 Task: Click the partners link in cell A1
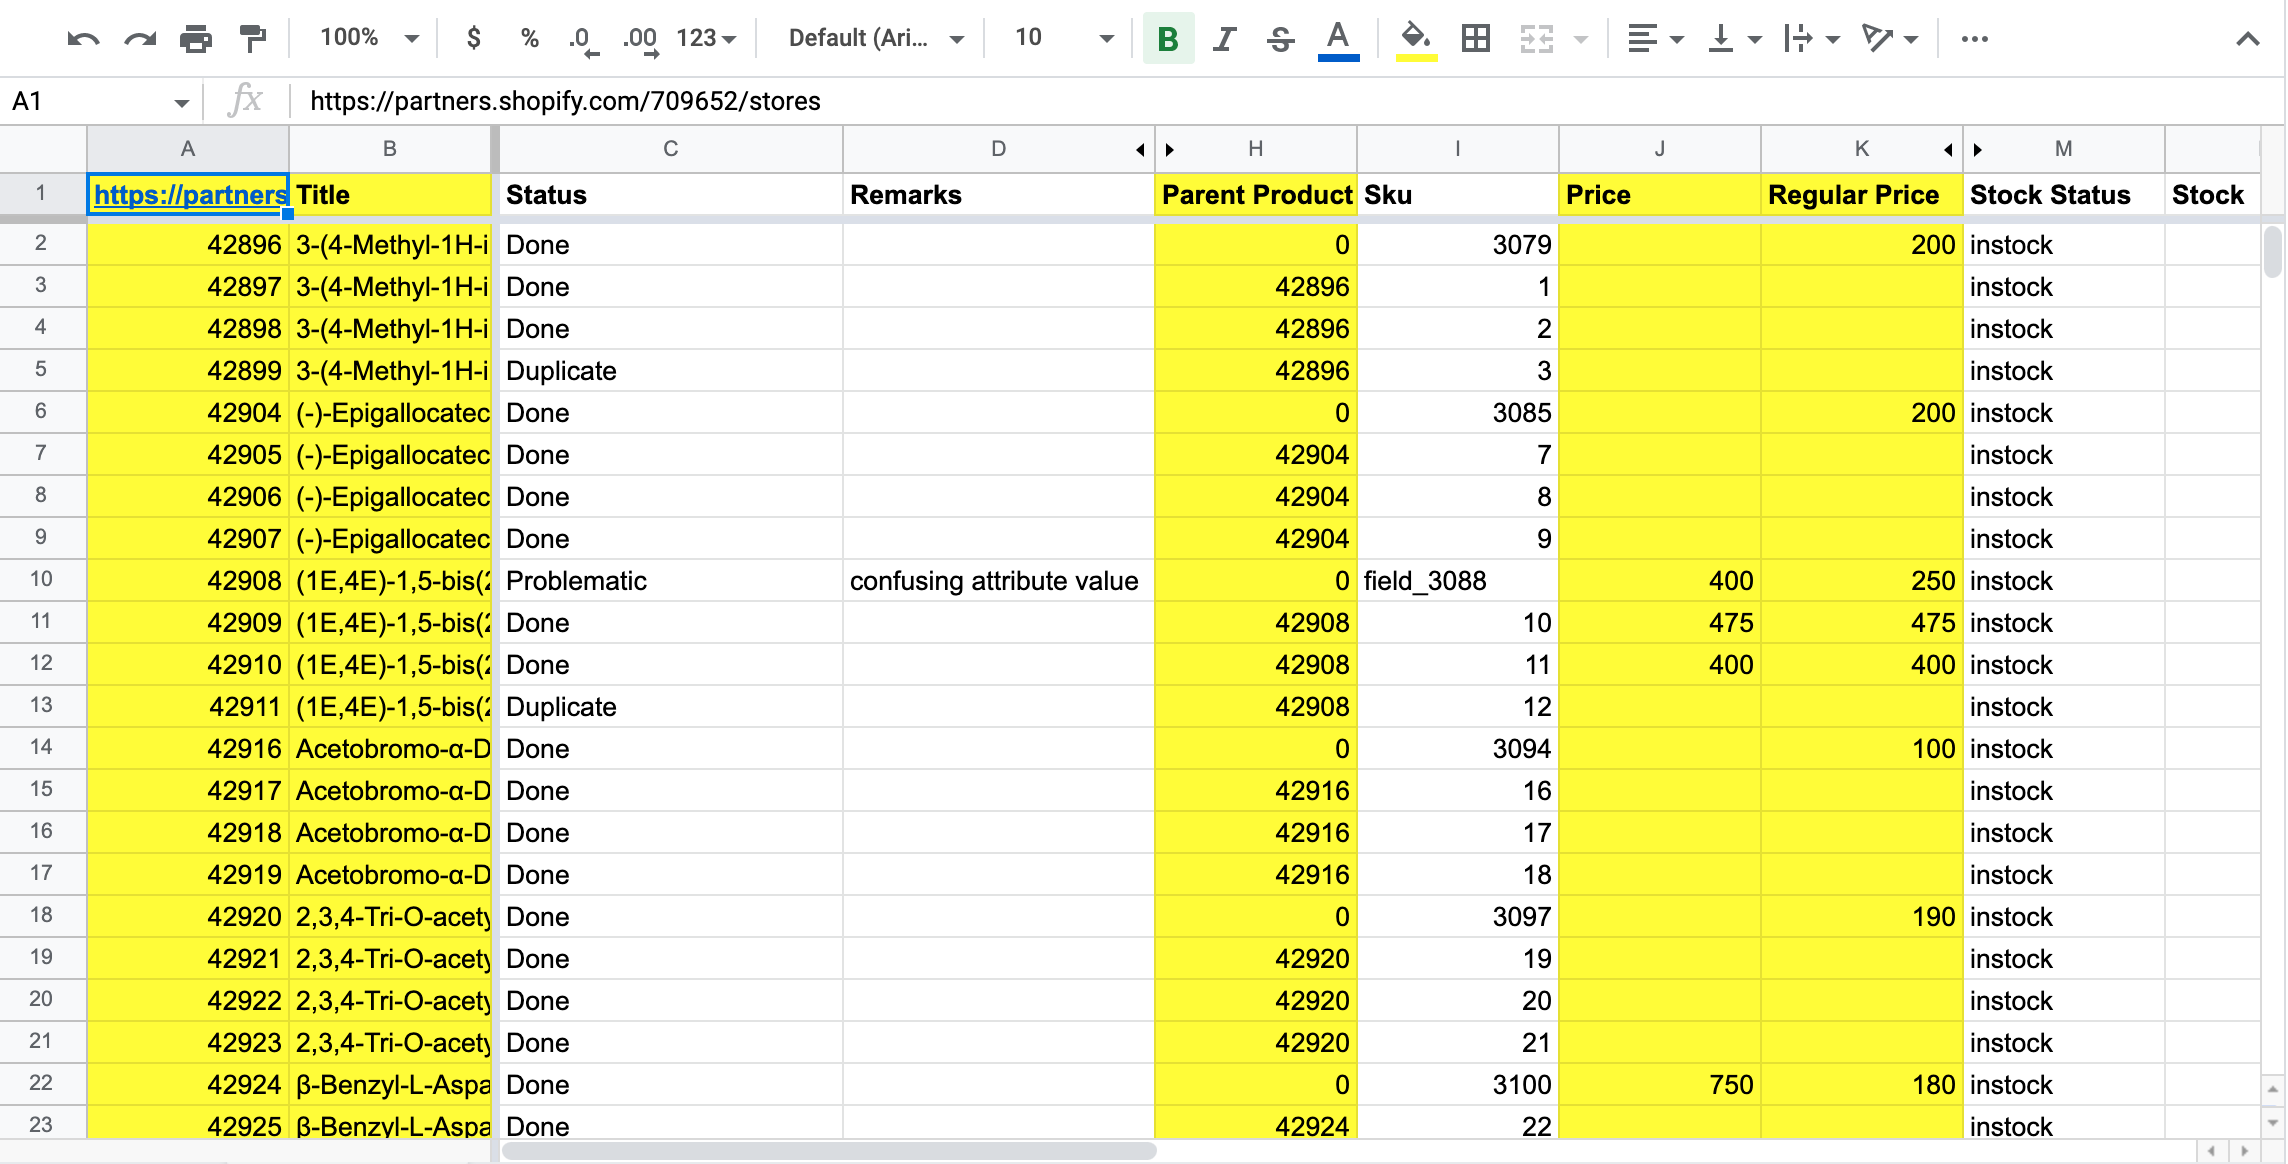point(188,195)
